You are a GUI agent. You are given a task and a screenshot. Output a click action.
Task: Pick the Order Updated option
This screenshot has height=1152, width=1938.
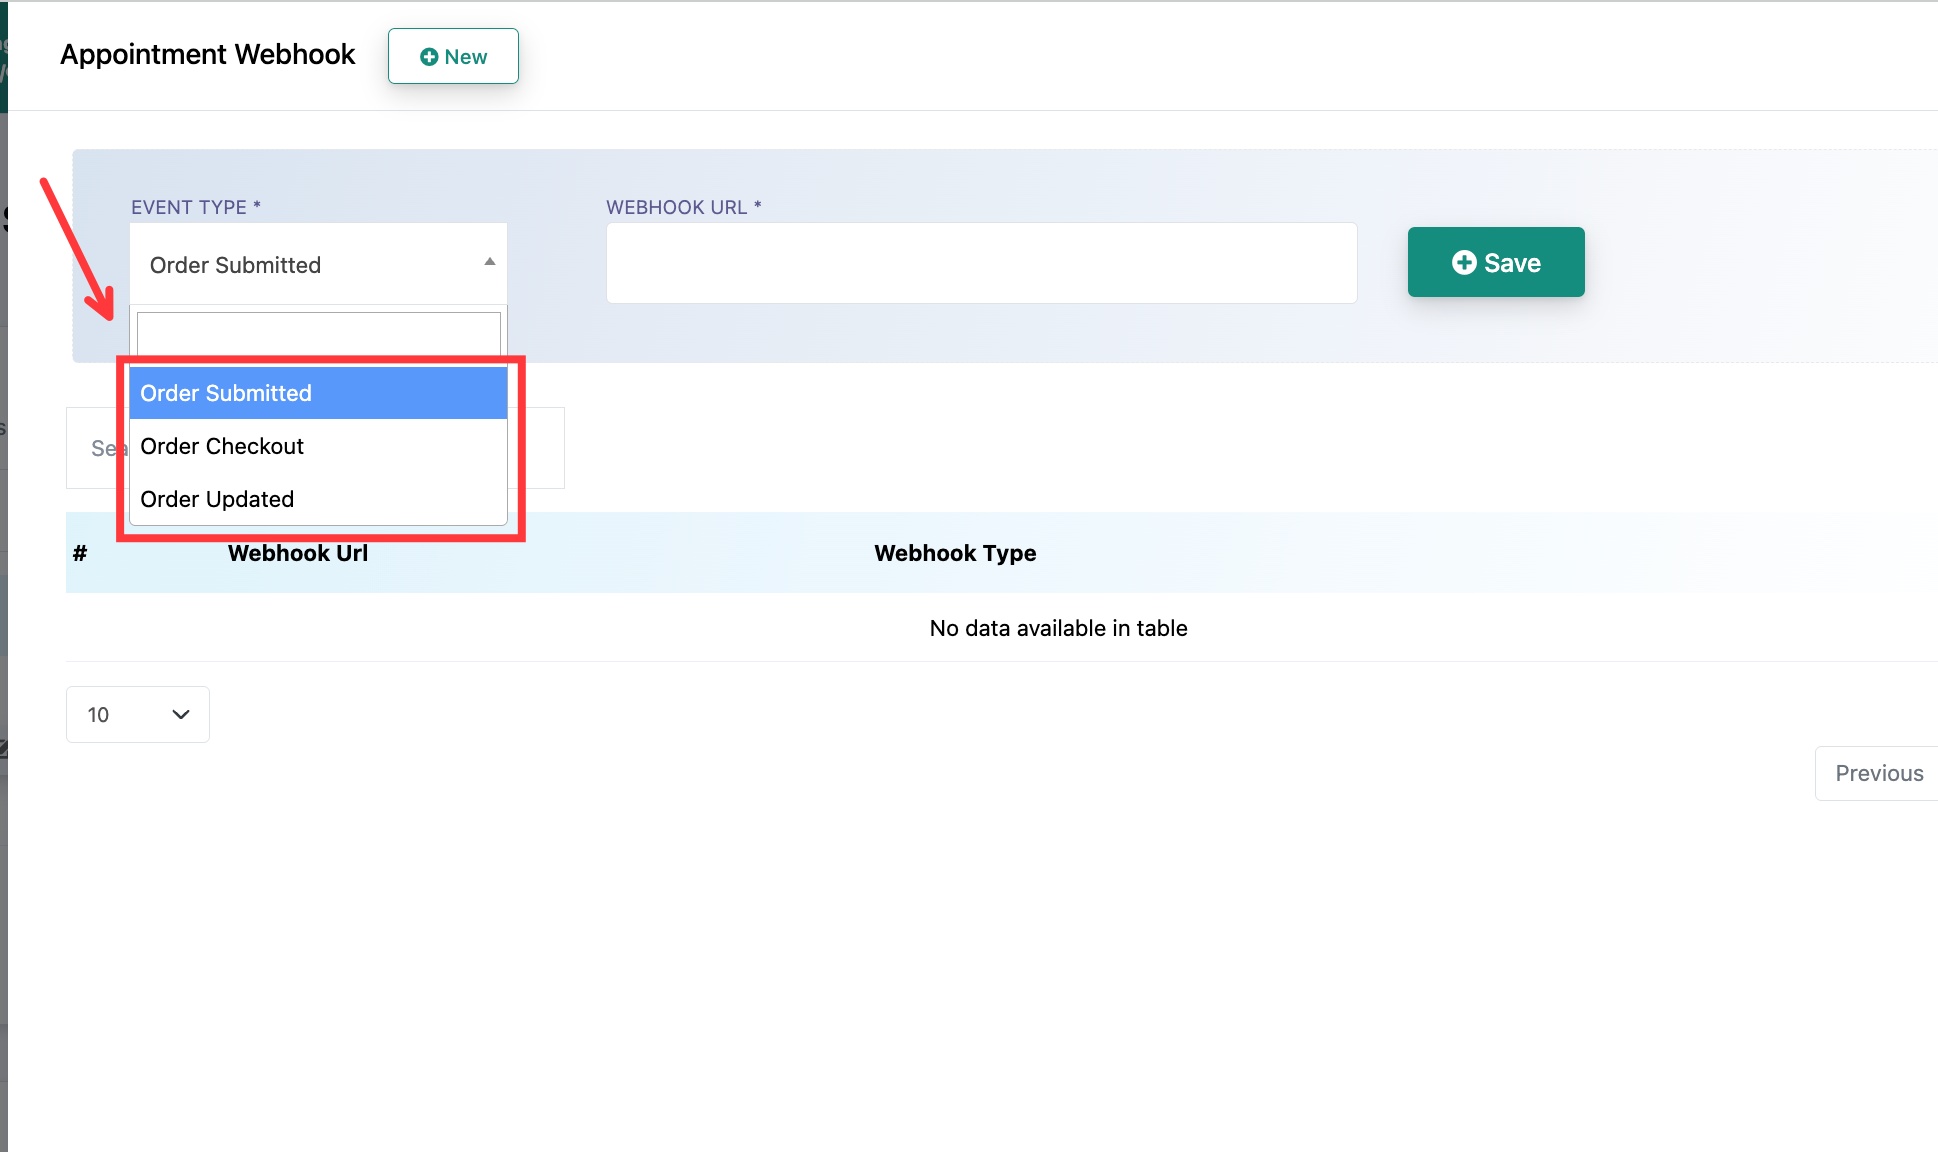click(318, 499)
